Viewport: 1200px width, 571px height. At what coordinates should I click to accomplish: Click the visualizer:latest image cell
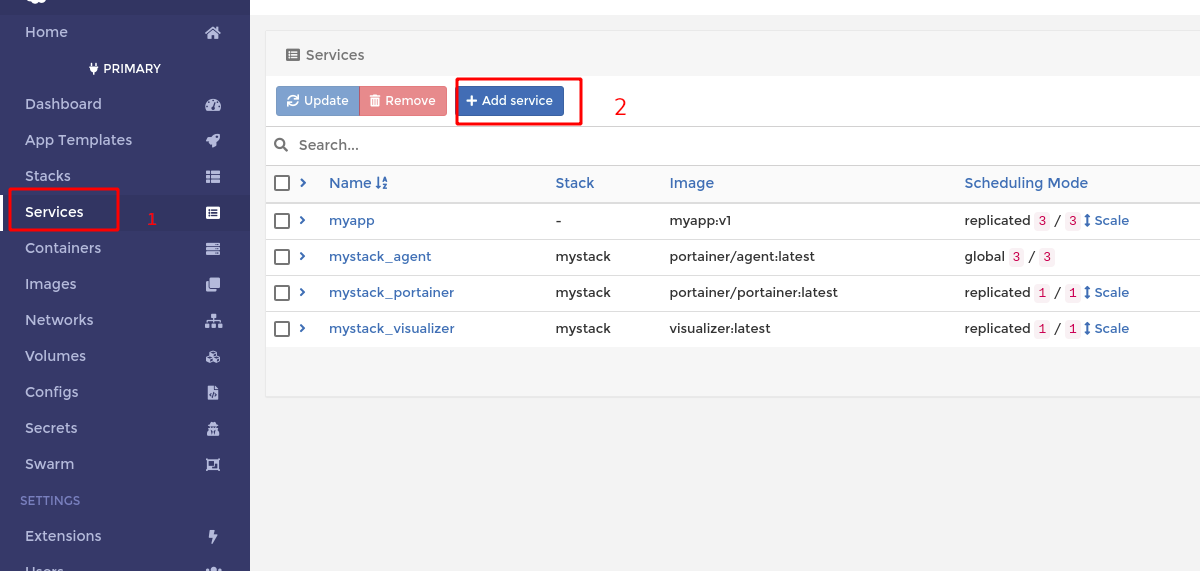click(x=720, y=328)
